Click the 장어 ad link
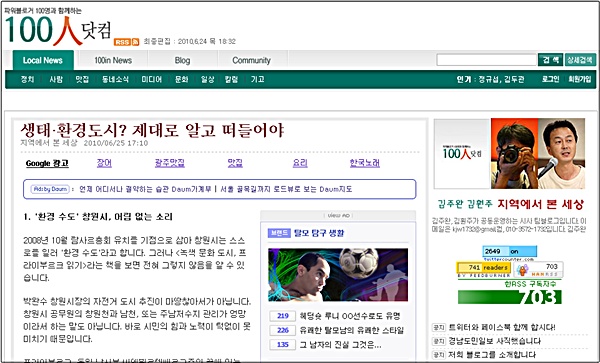 [x=104, y=163]
